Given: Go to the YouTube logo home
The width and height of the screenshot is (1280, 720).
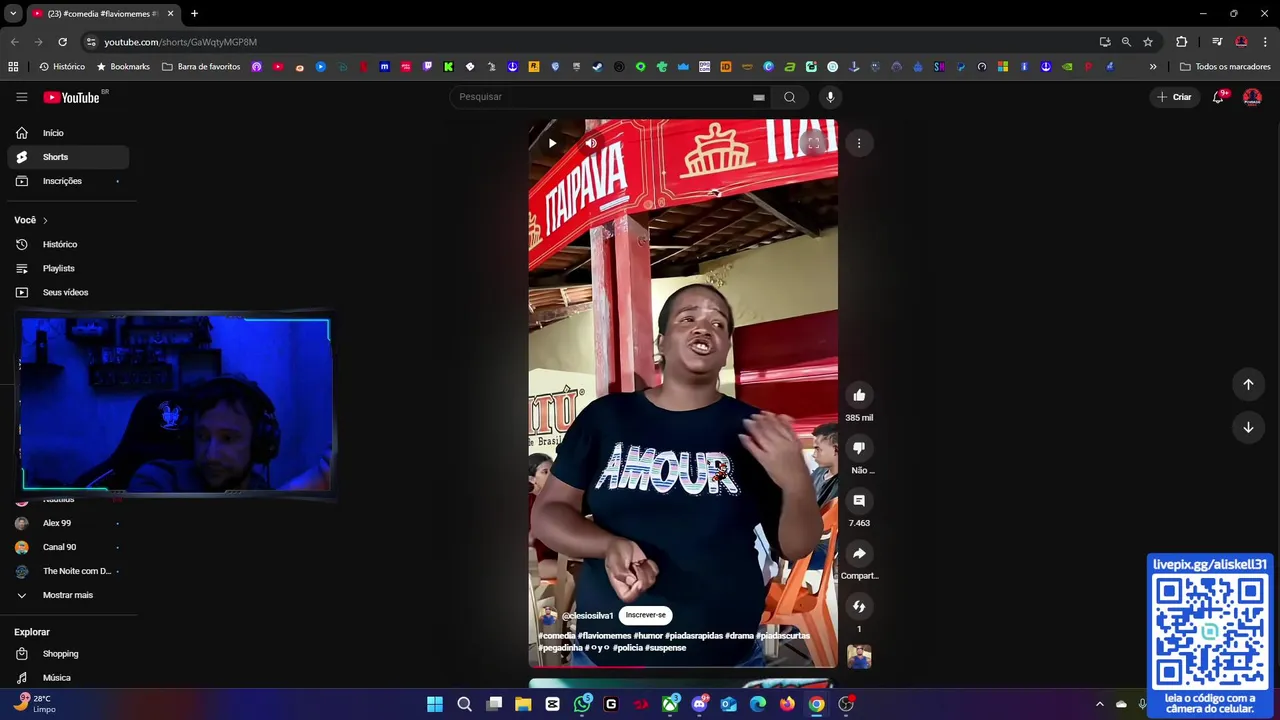Looking at the screenshot, I should click(x=72, y=97).
